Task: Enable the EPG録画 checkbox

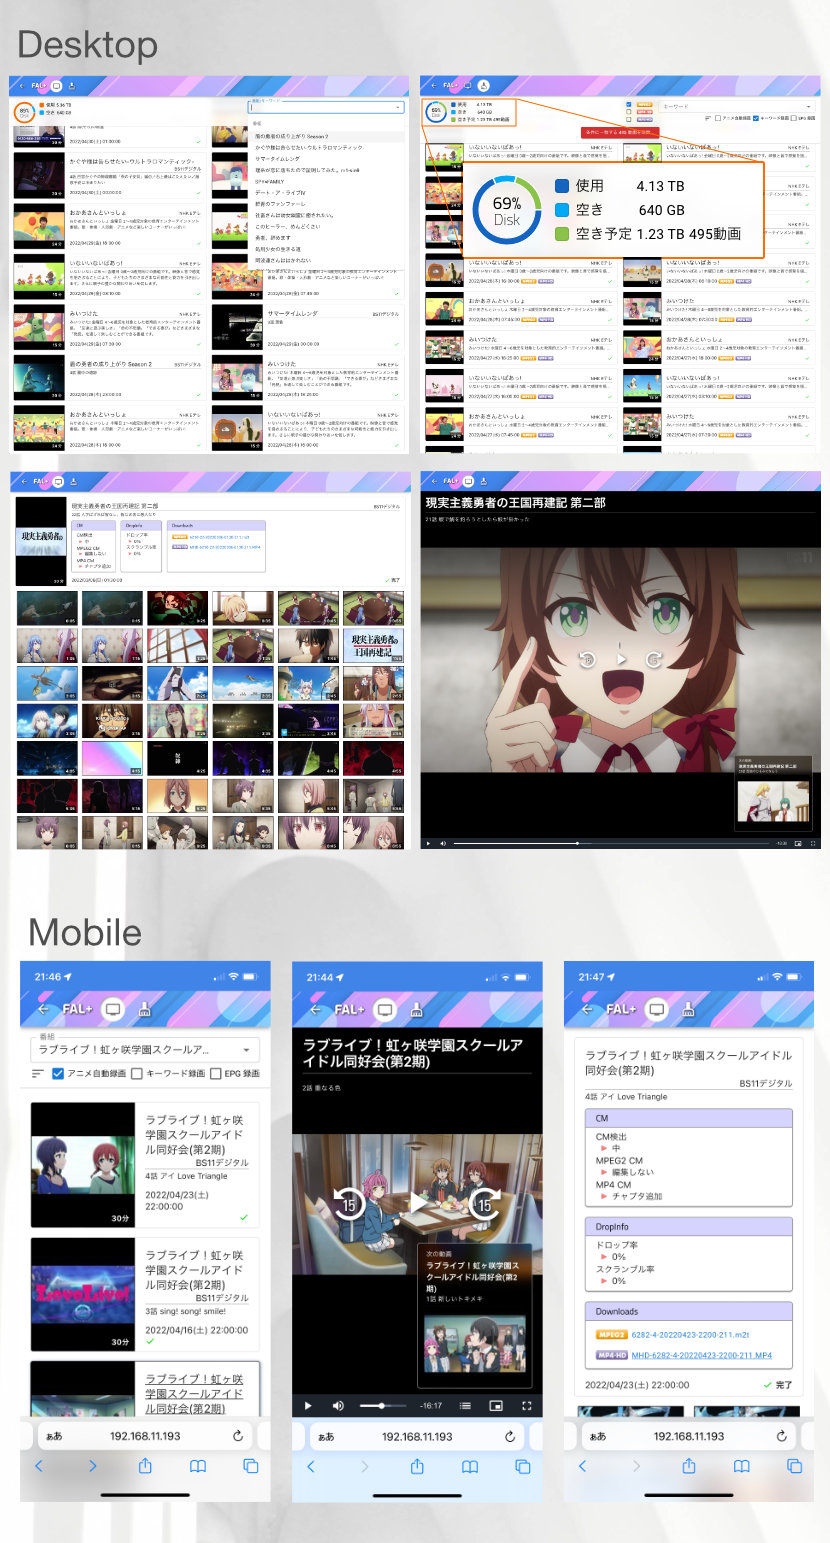Action: [x=217, y=1072]
